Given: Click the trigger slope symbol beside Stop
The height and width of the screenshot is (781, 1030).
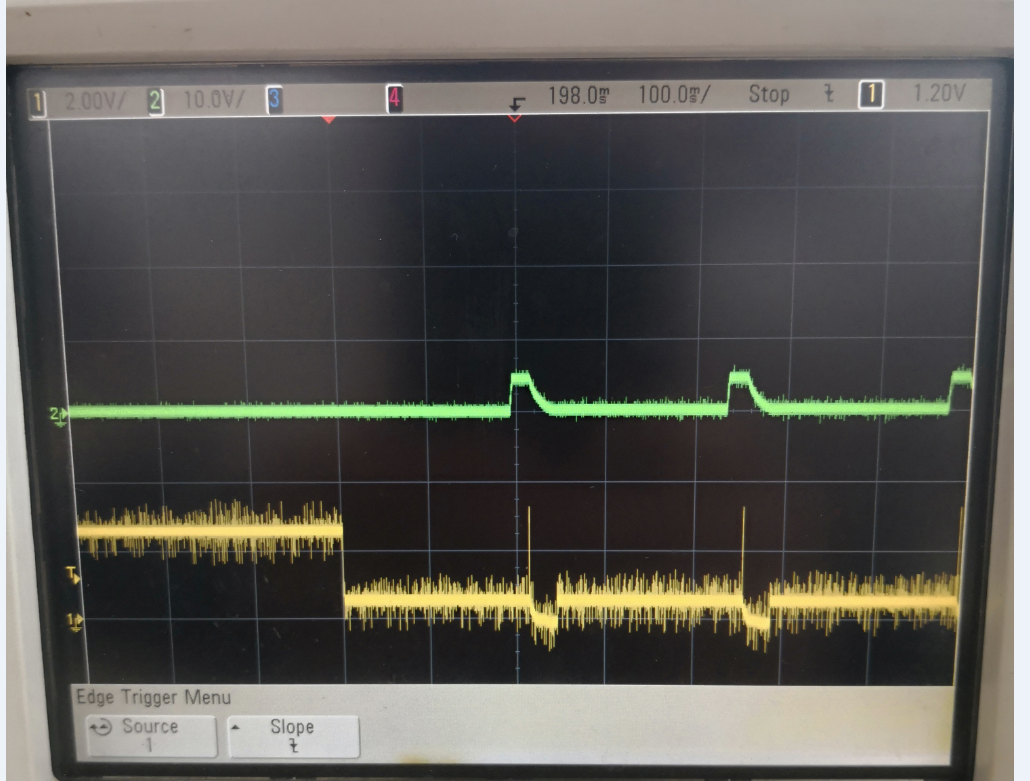Looking at the screenshot, I should pyautogui.click(x=829, y=94).
